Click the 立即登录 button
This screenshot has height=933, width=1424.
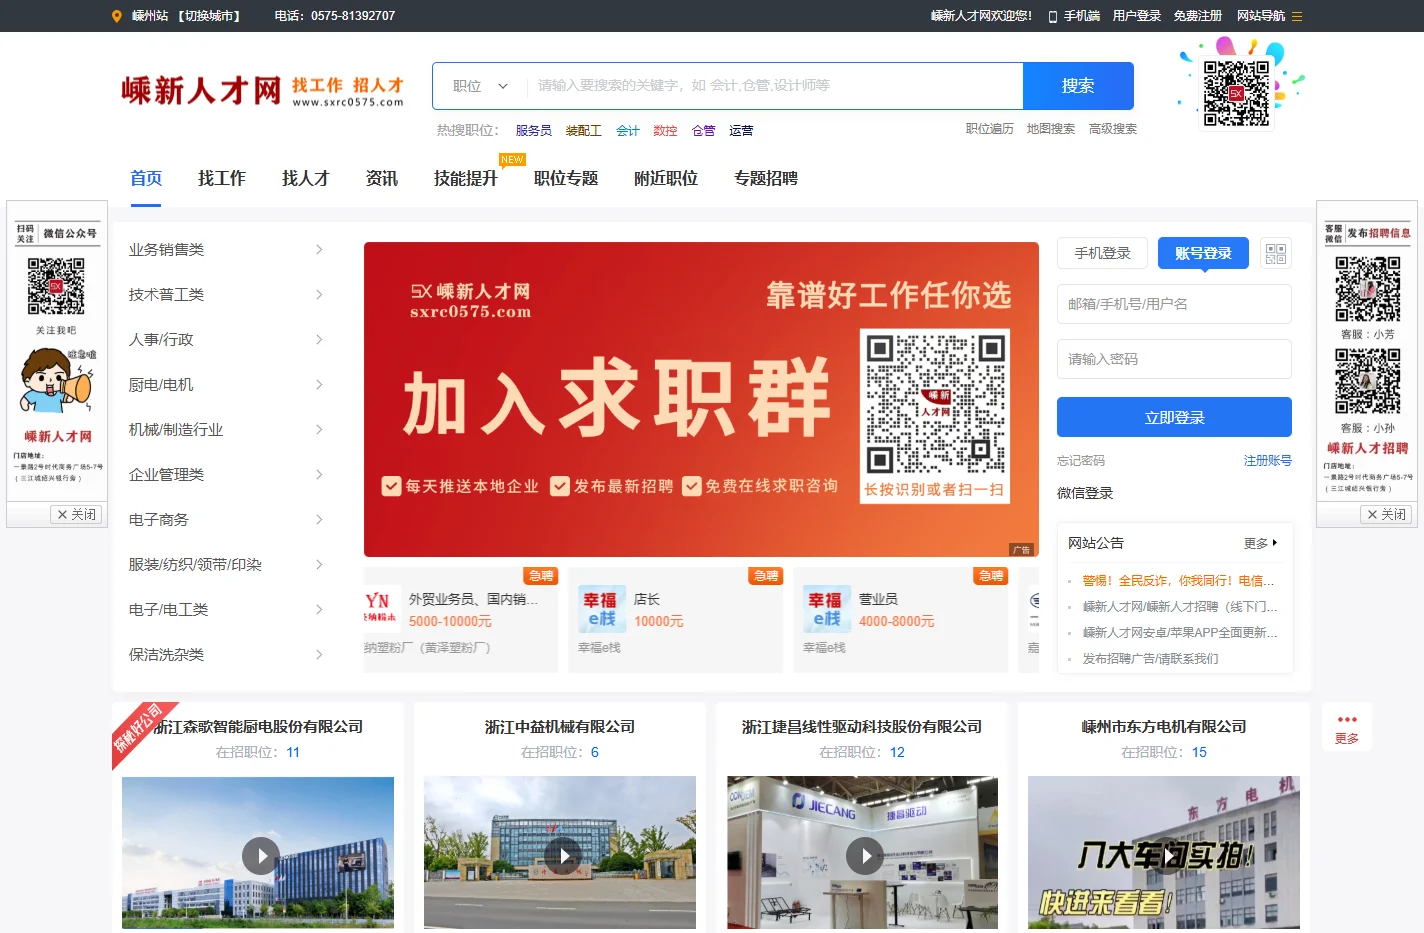tap(1174, 417)
